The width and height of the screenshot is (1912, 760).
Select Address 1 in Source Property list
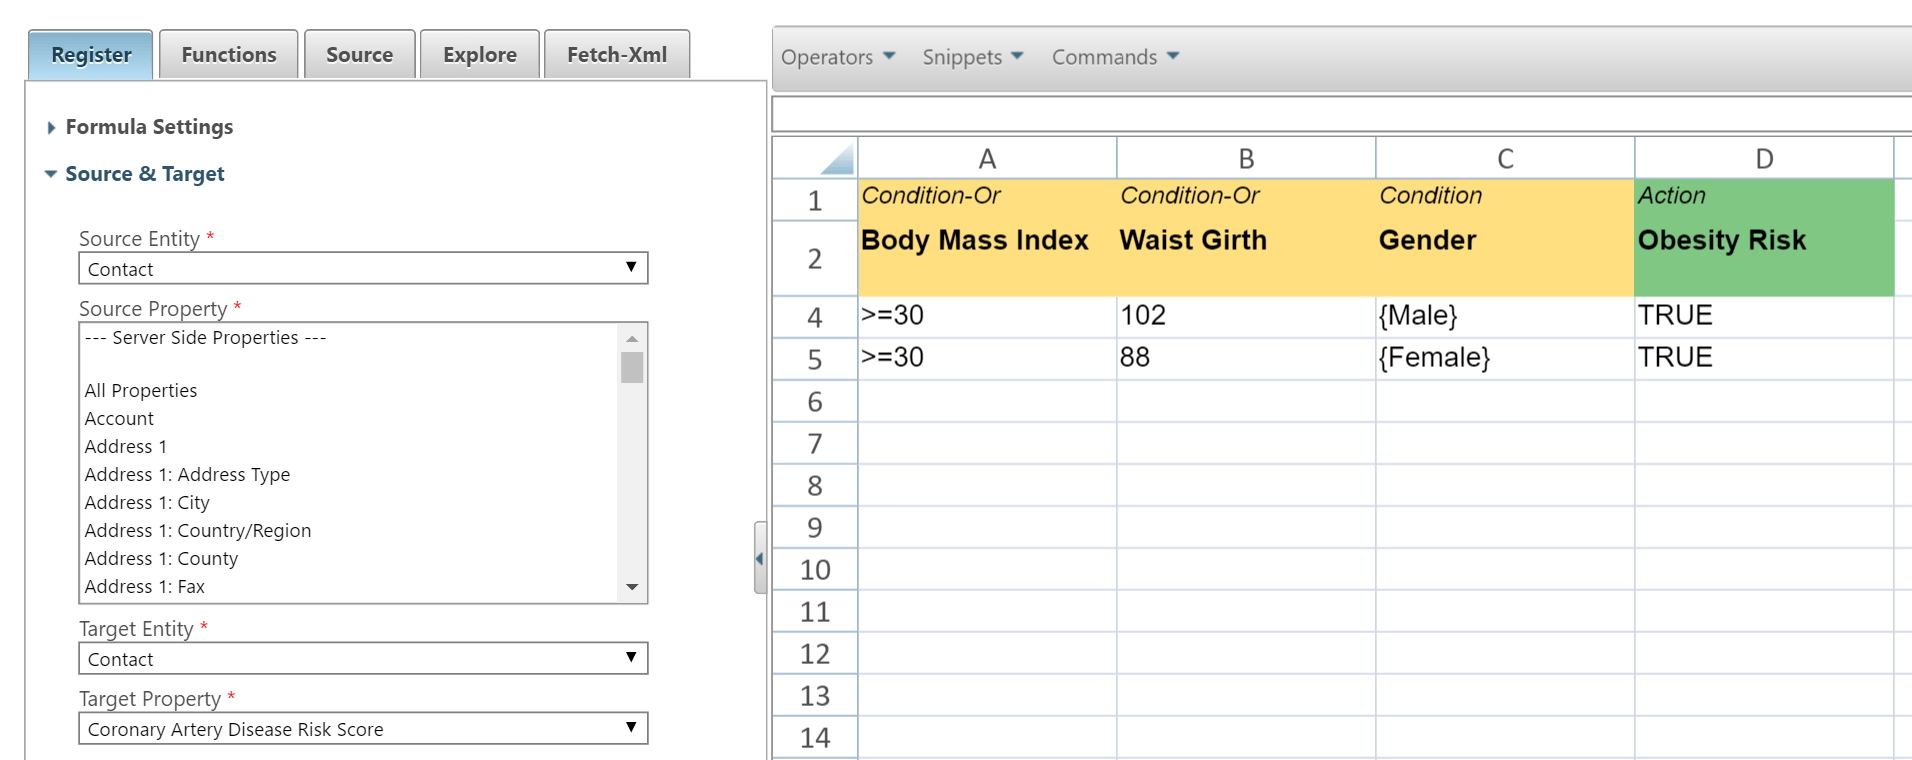click(349, 447)
